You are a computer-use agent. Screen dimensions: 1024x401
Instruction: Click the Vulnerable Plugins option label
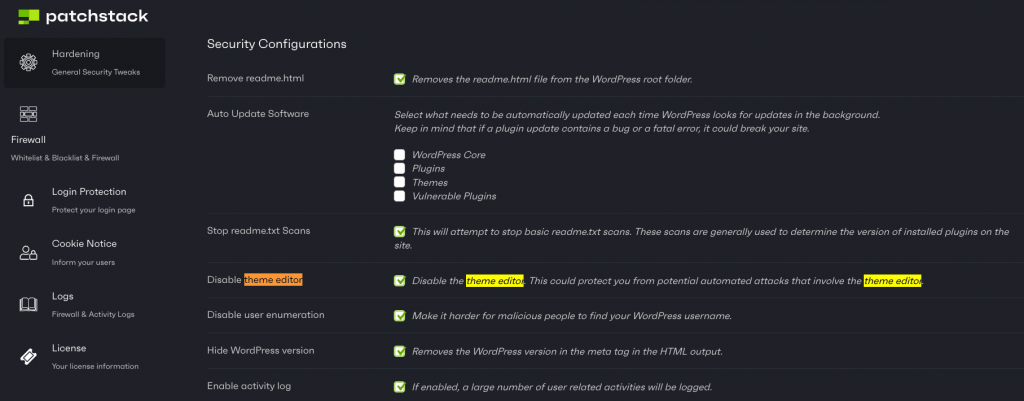point(454,197)
